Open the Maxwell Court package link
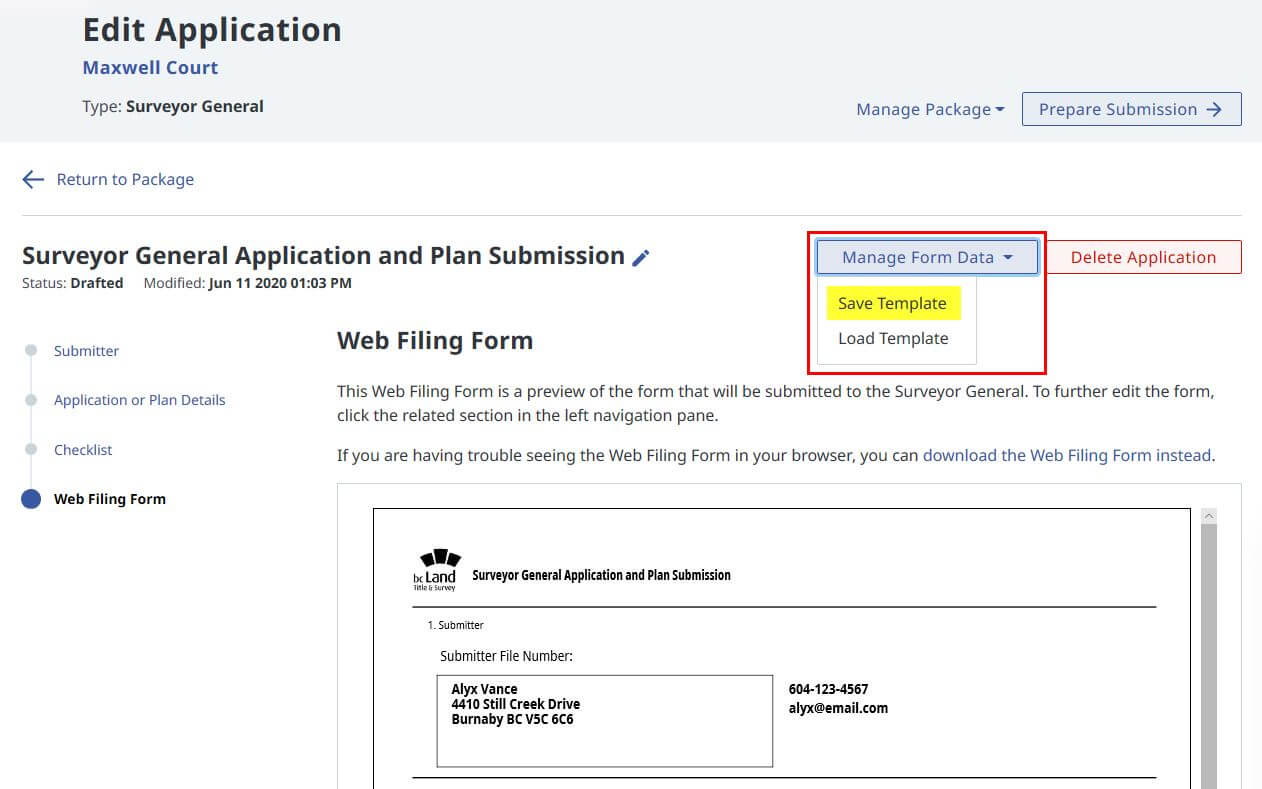 coord(150,68)
